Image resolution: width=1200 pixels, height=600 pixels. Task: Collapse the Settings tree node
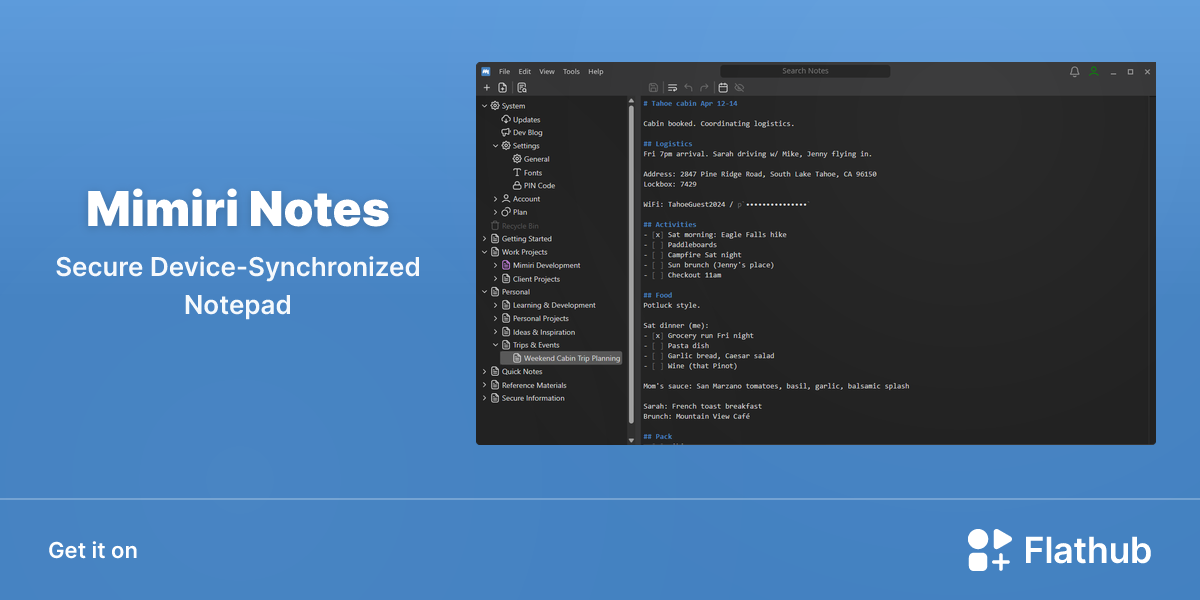pos(495,146)
